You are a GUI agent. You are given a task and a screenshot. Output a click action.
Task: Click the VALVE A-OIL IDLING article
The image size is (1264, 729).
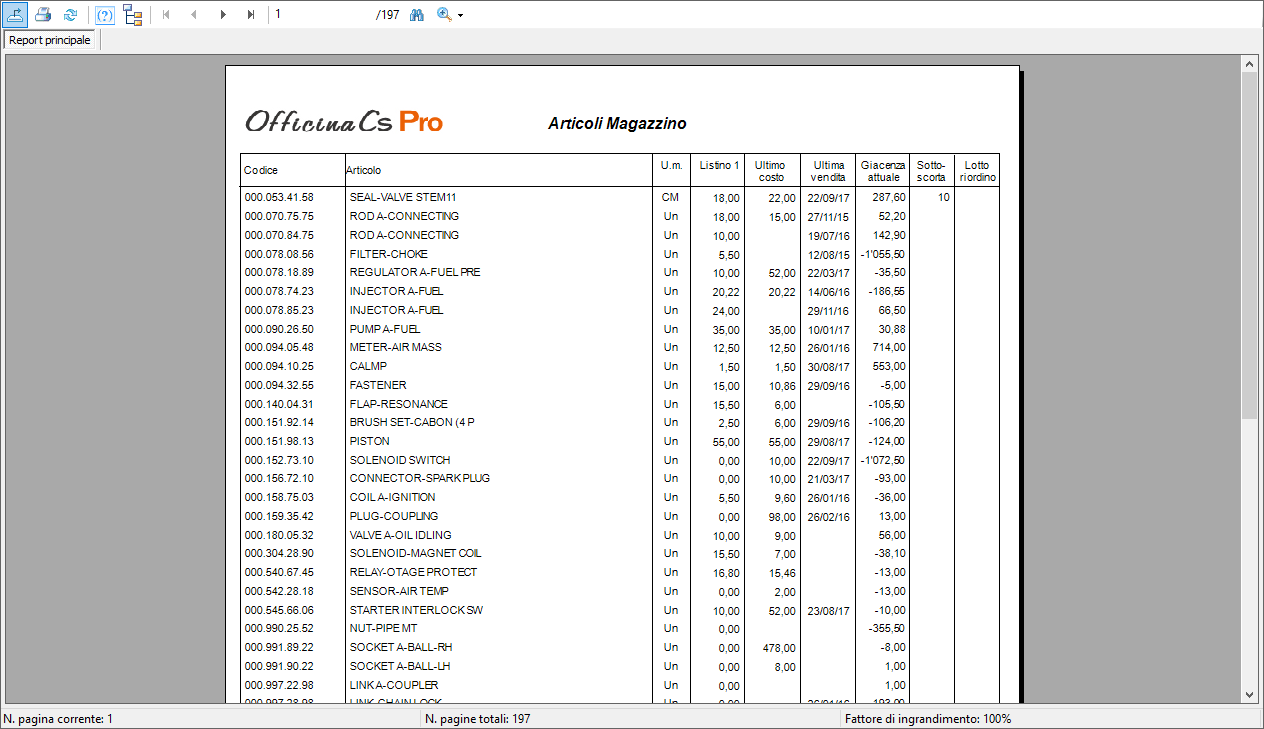401,535
